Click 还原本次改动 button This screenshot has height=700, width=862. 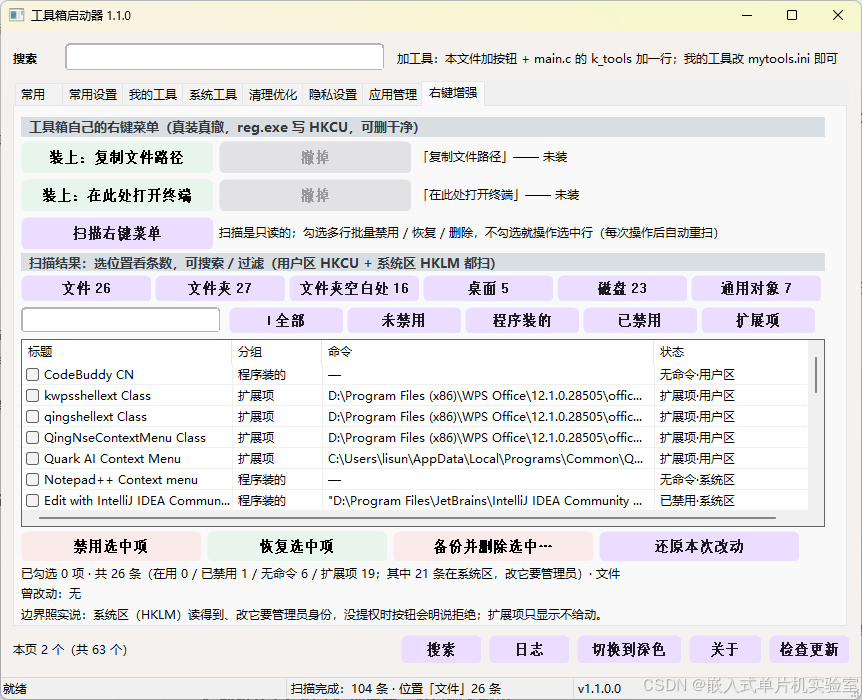699,546
